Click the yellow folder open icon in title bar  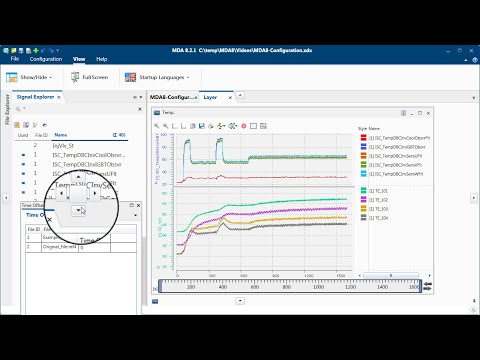click(14, 51)
